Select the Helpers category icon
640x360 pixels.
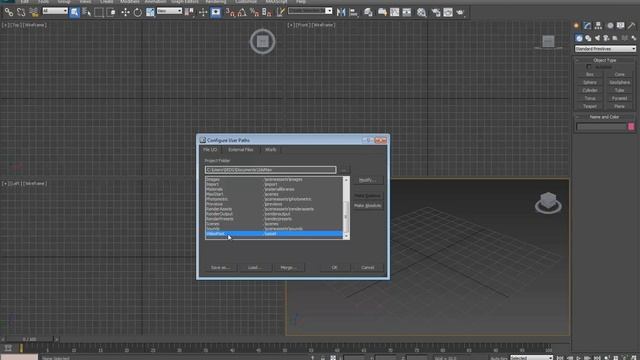(615, 38)
